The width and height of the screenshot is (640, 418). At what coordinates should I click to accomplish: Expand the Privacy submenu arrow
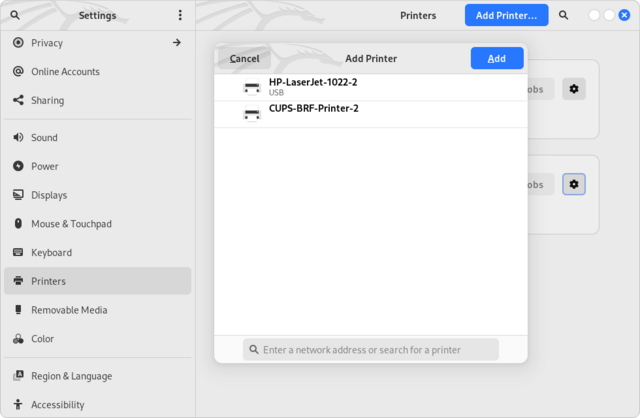[177, 43]
